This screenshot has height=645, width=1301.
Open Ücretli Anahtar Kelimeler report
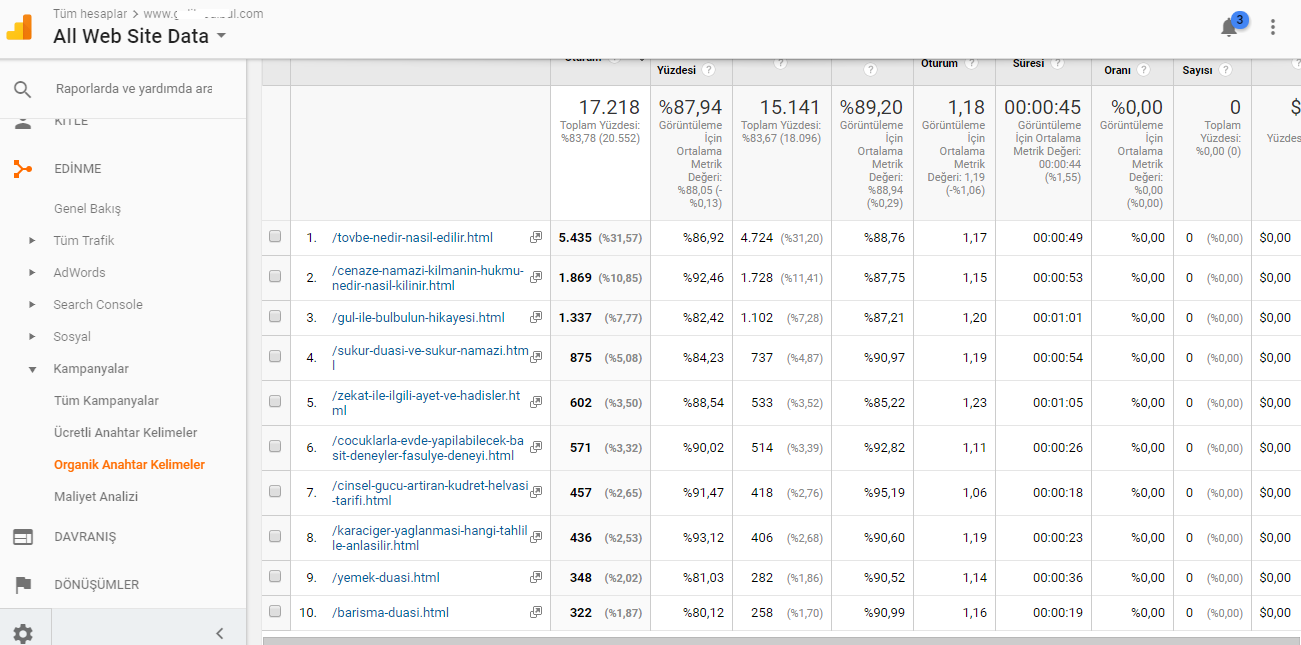(126, 433)
